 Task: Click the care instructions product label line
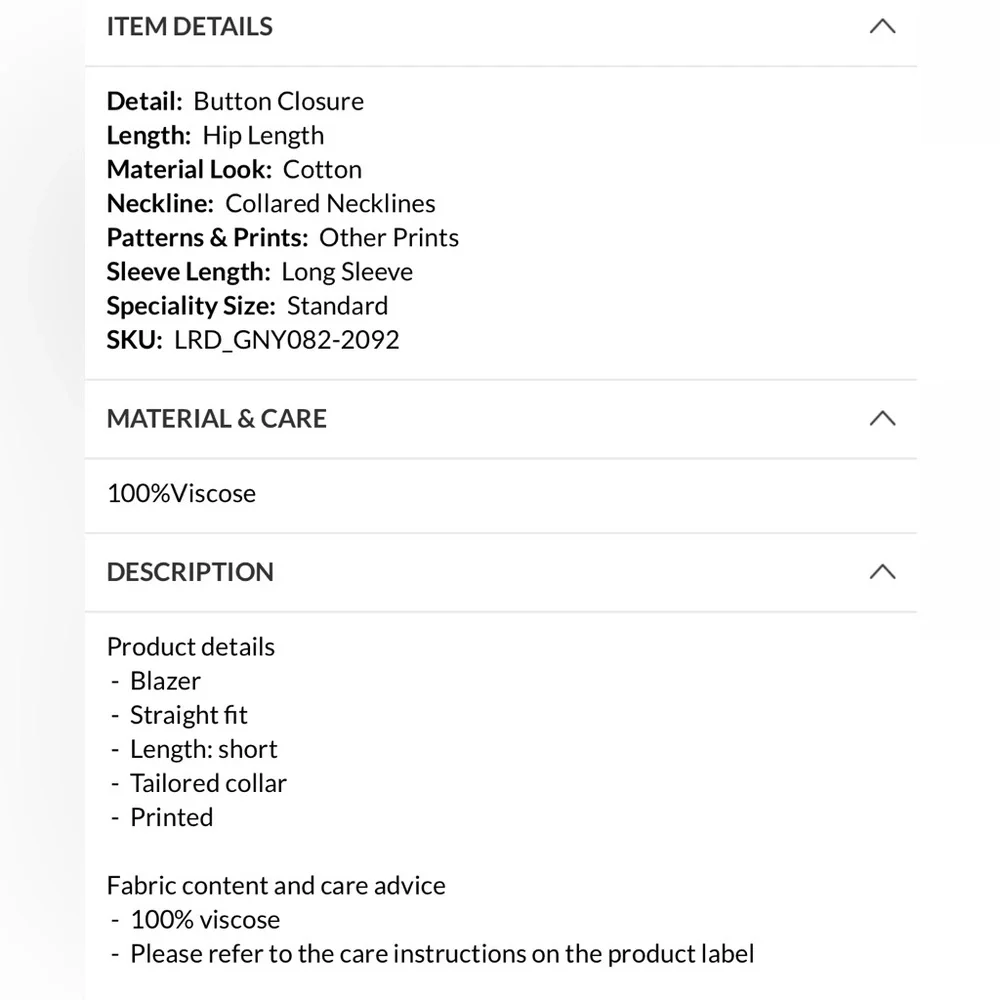point(442,954)
